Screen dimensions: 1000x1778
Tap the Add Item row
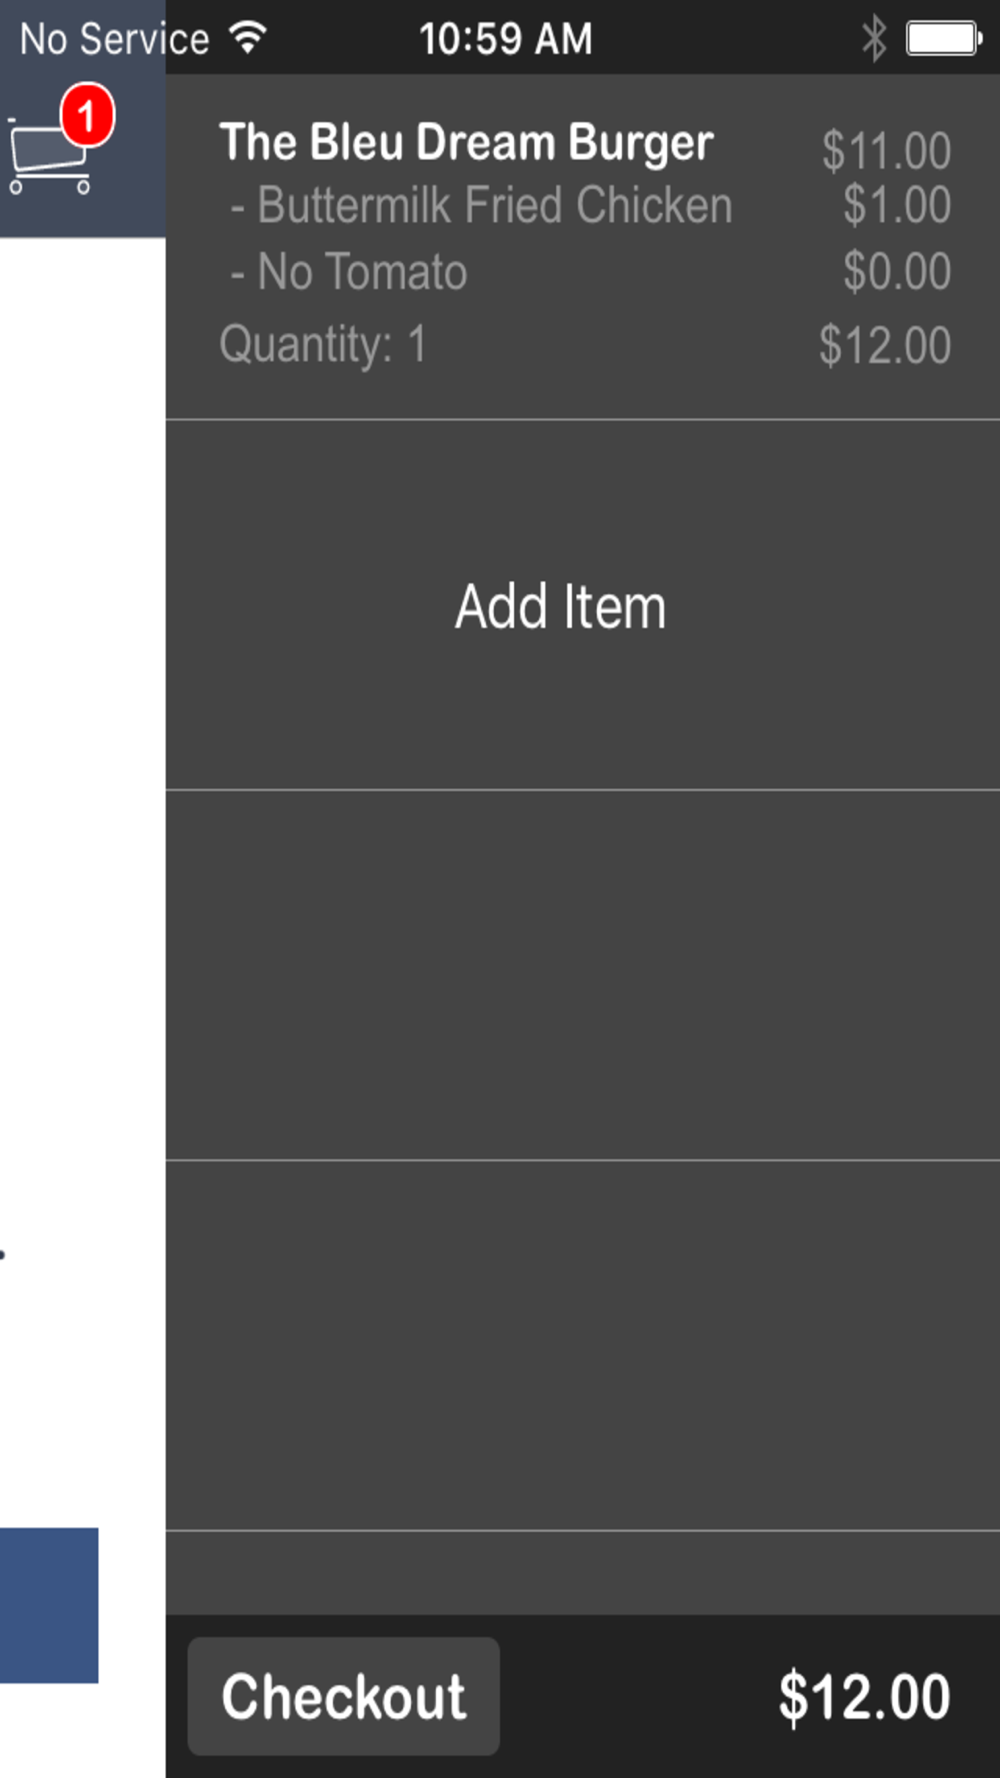point(583,605)
